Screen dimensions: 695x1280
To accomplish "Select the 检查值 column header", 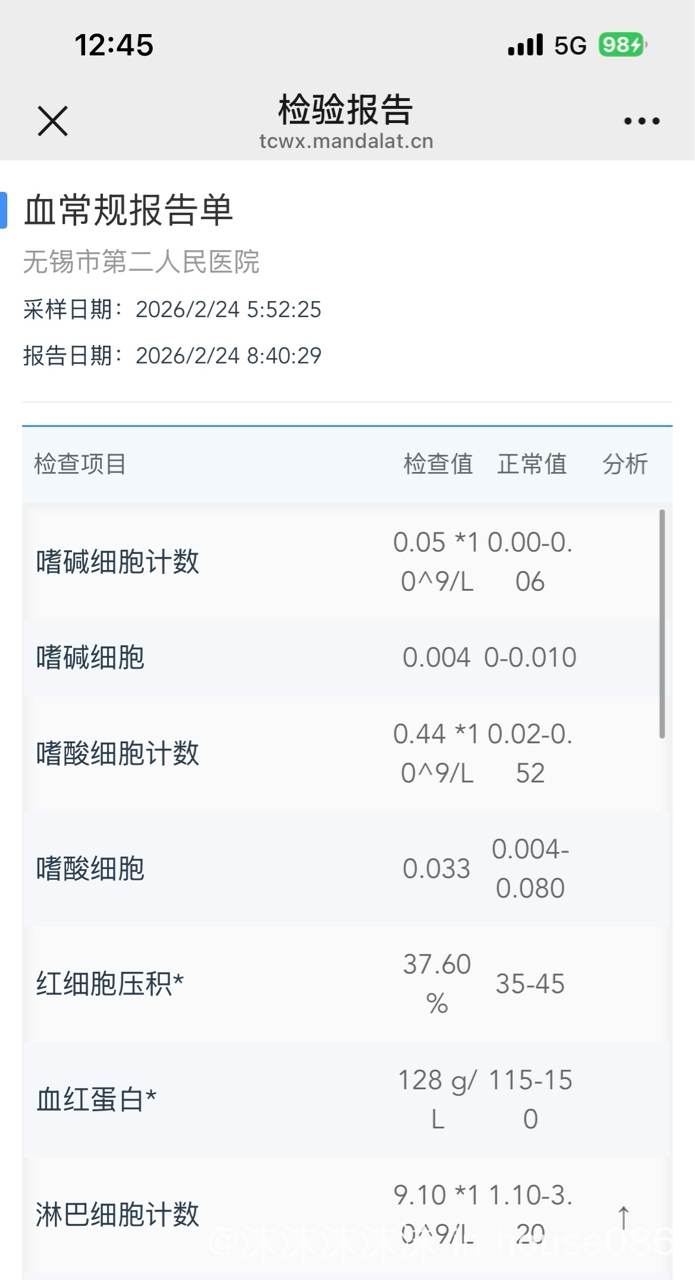I will (x=438, y=464).
